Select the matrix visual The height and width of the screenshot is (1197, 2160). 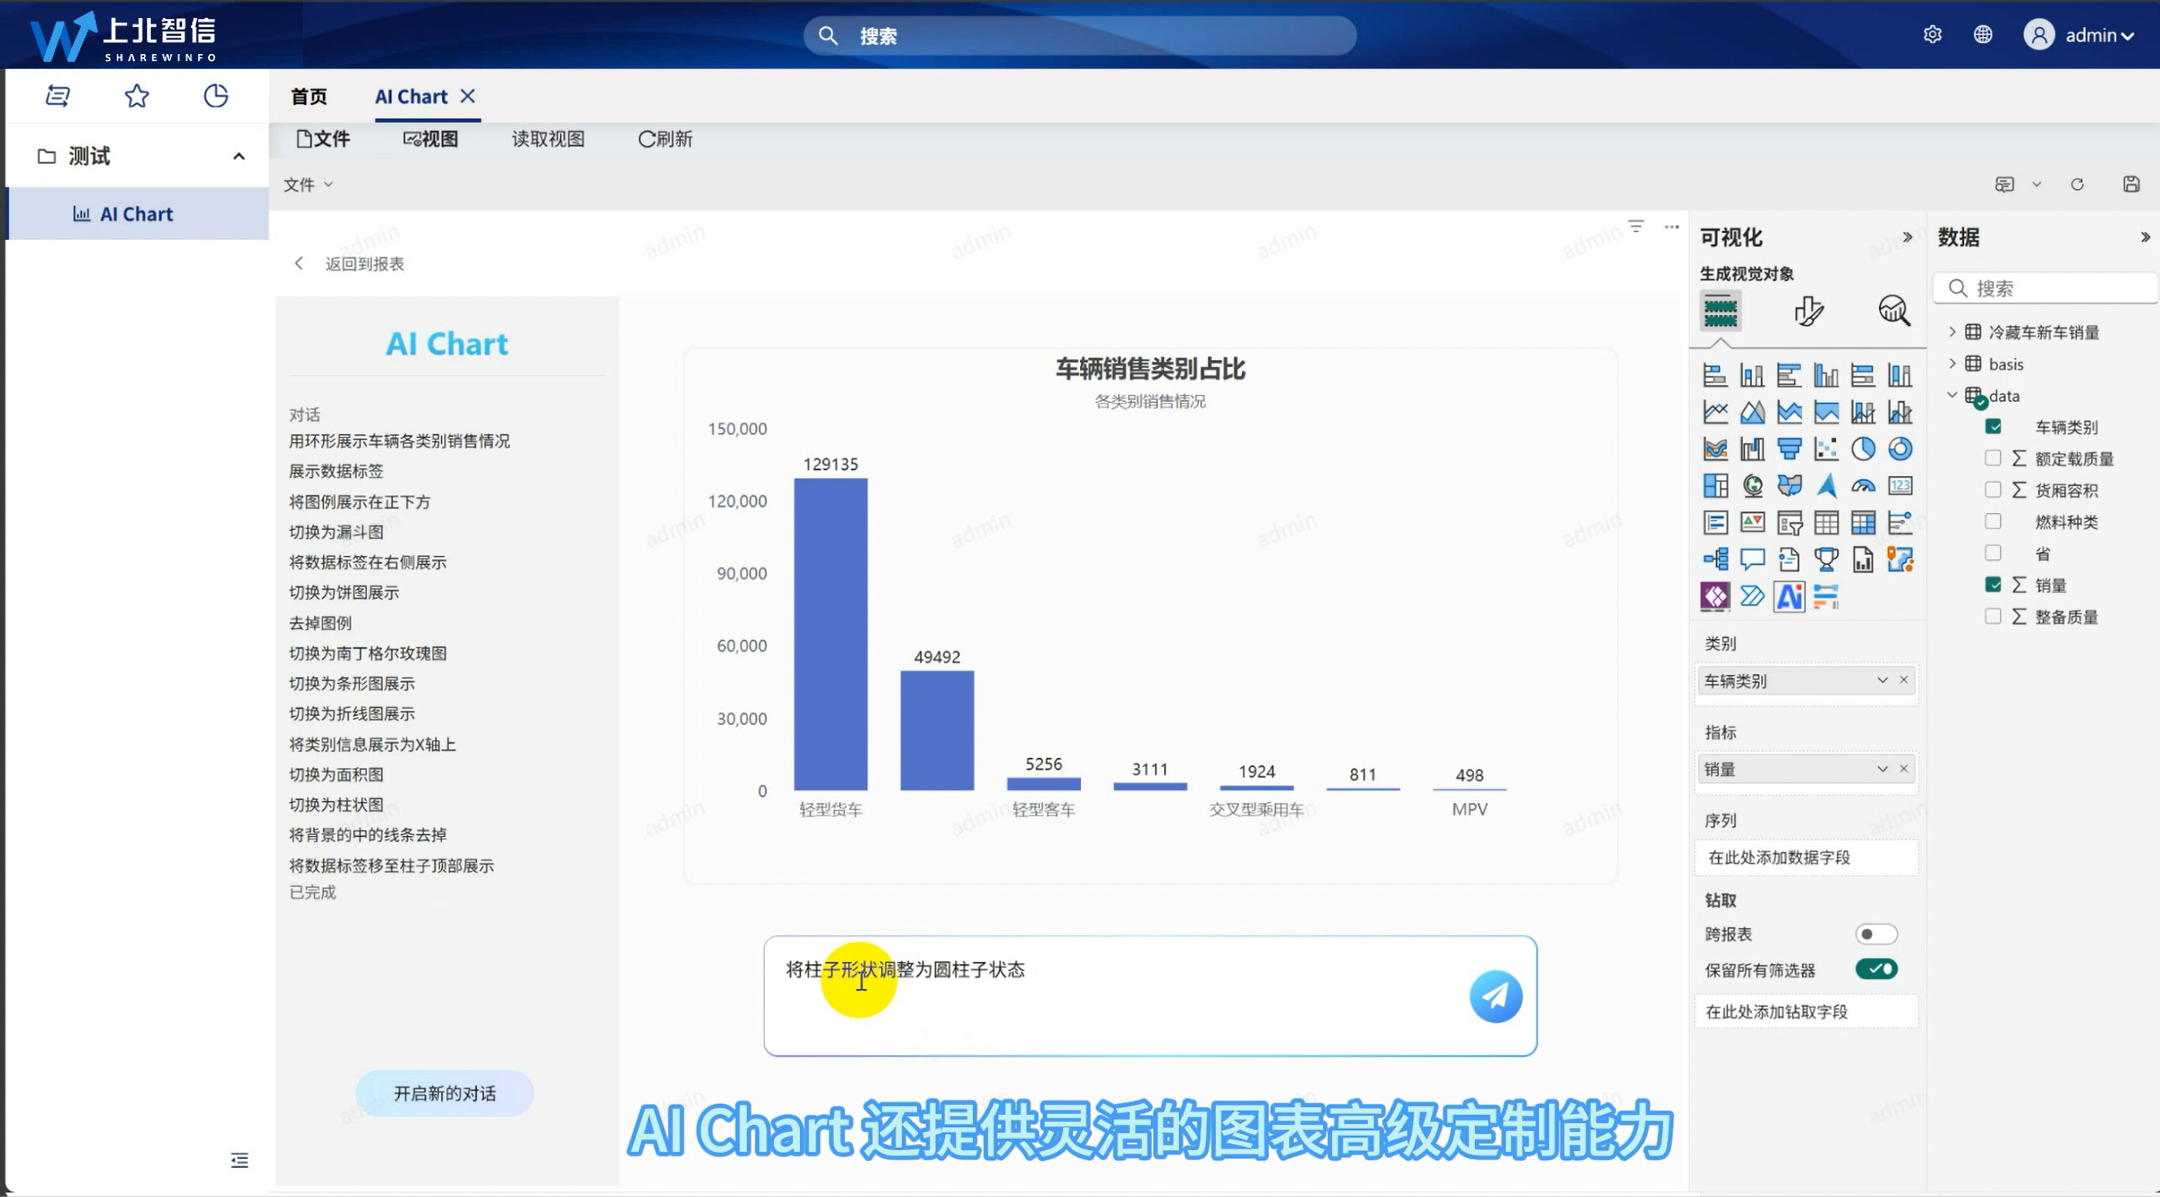(x=1862, y=523)
